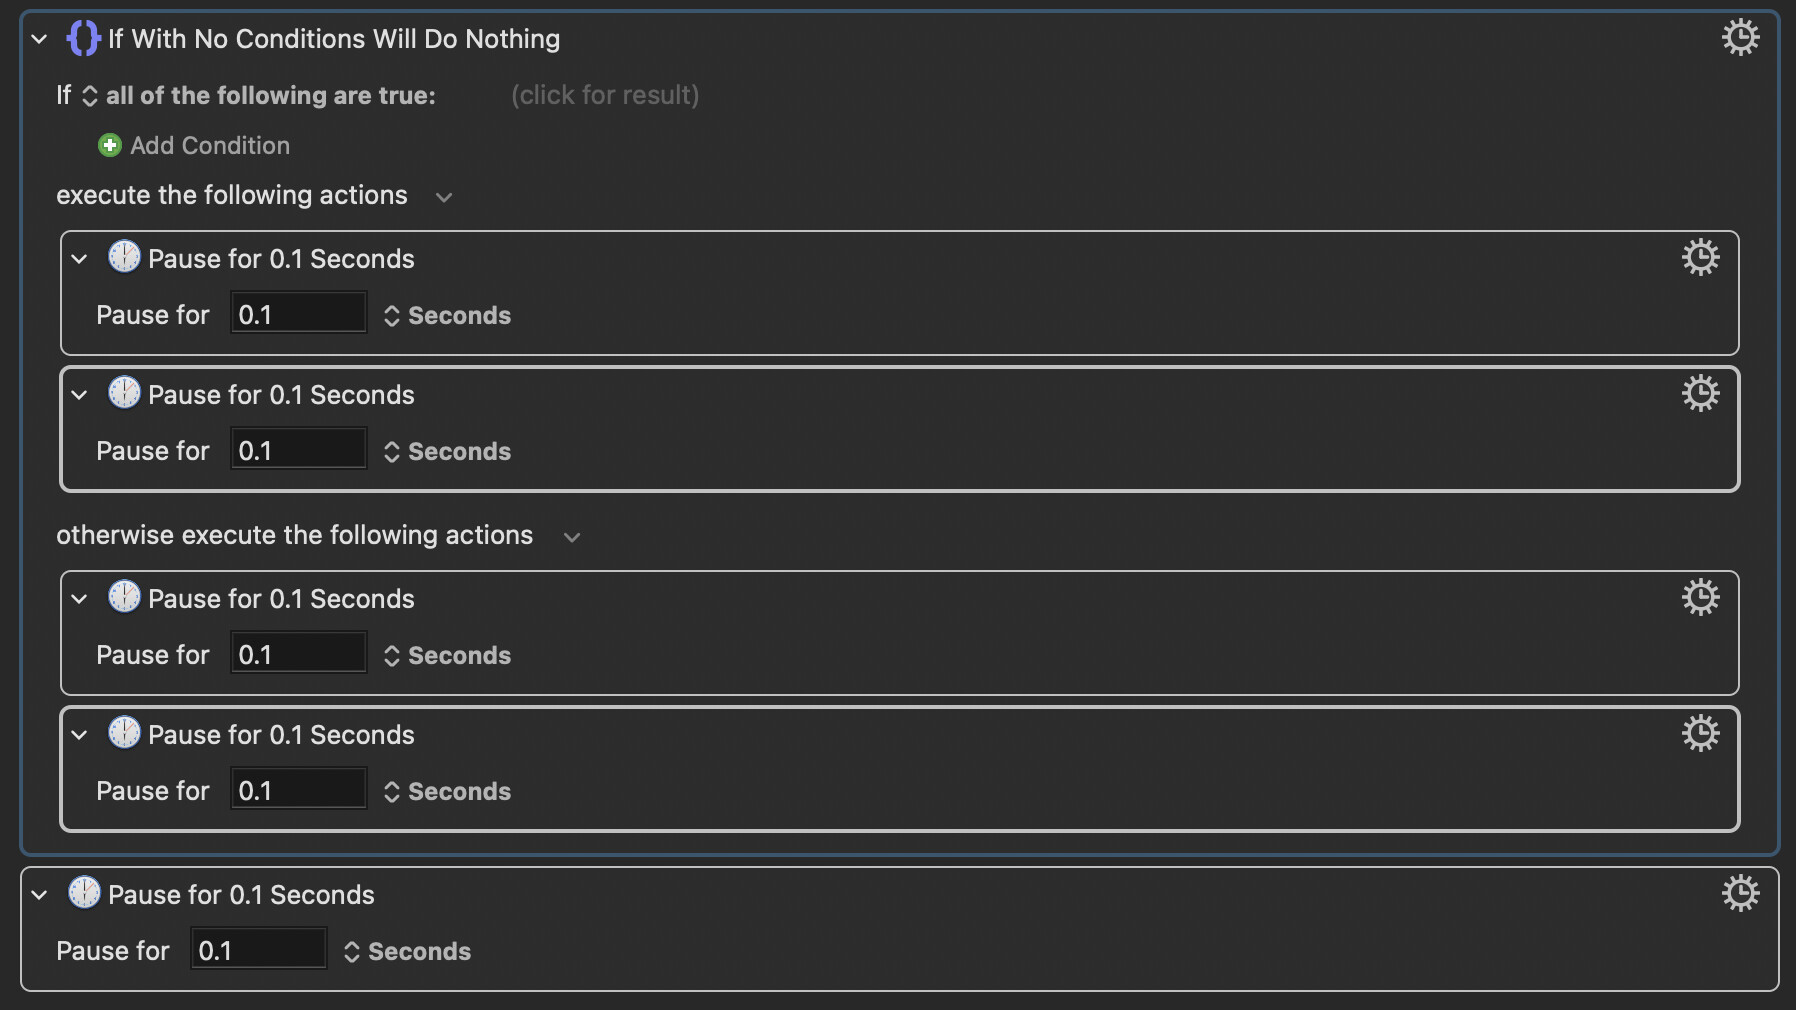Click the '(click for result)' text
The height and width of the screenshot is (1010, 1796).
tap(604, 95)
